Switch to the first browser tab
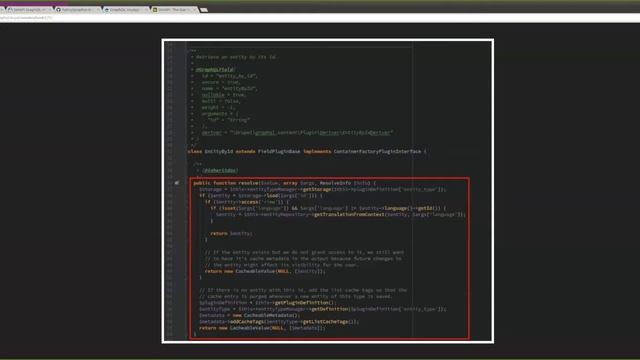The width and height of the screenshot is (640, 360). click(x=29, y=9)
